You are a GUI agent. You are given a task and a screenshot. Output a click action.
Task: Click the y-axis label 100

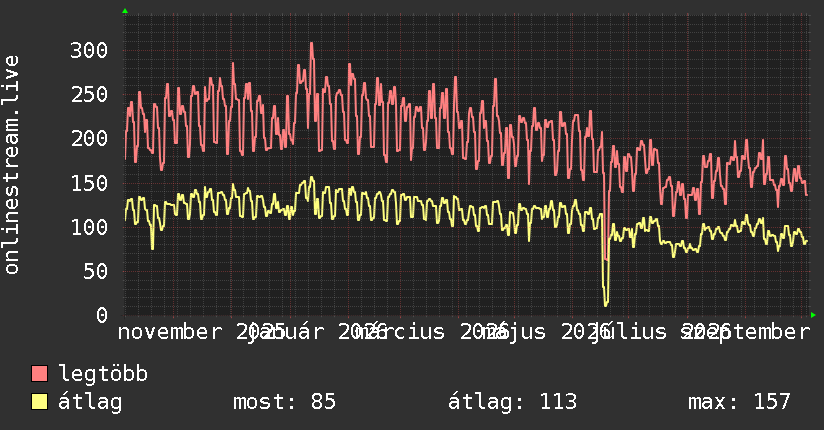[89, 227]
